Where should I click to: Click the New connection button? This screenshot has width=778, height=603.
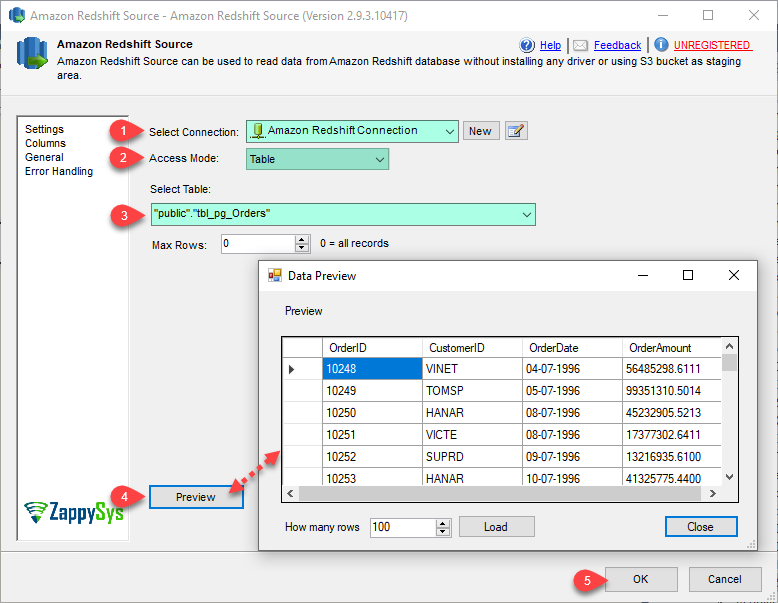coord(481,131)
